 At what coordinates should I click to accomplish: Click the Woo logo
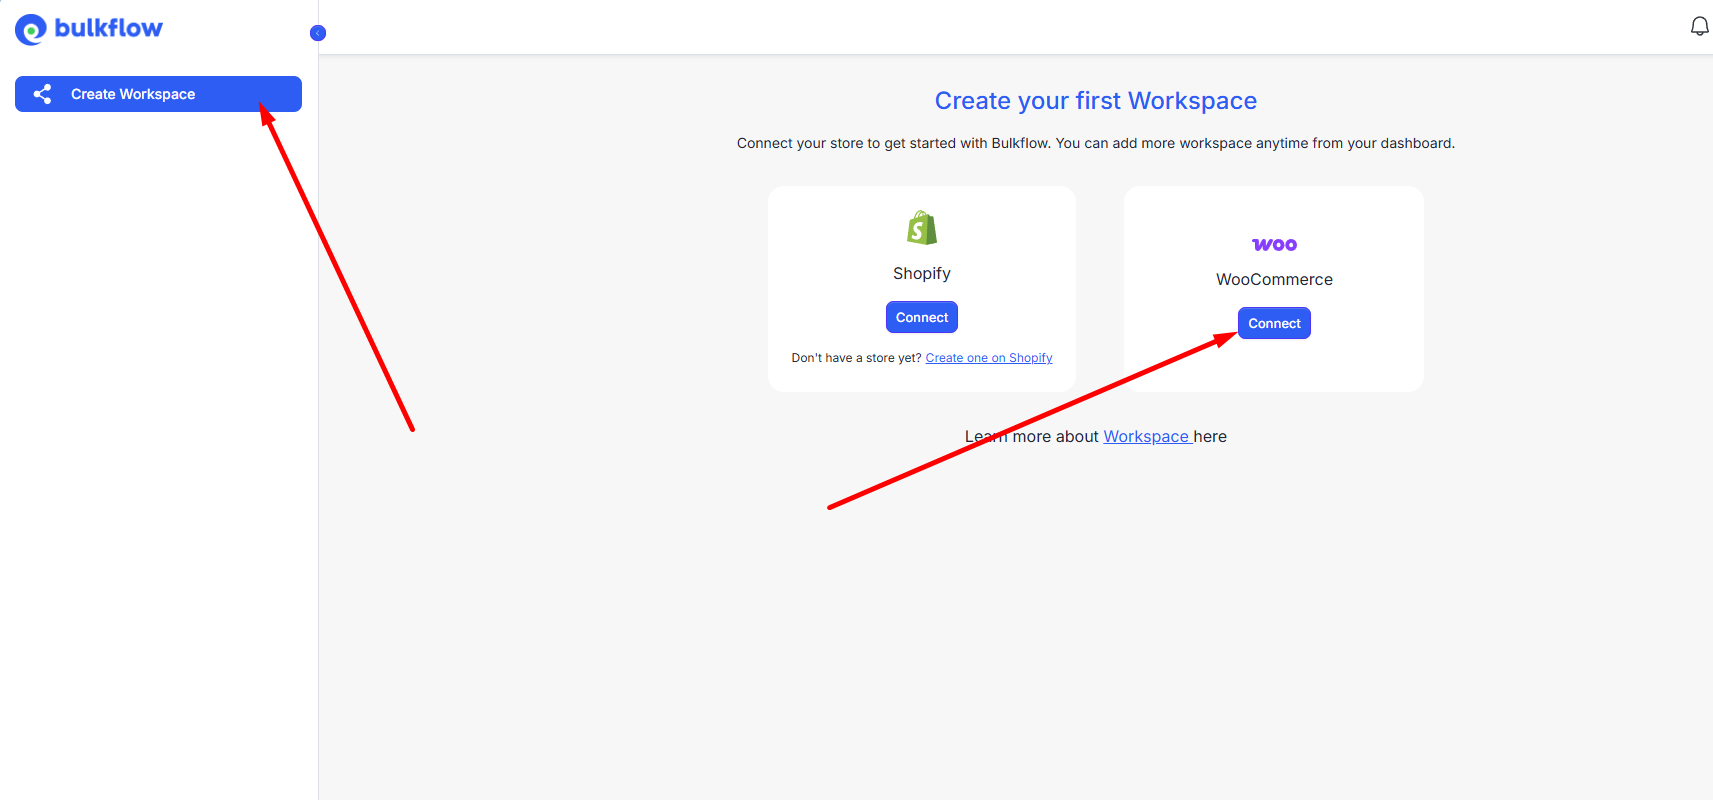tap(1274, 245)
